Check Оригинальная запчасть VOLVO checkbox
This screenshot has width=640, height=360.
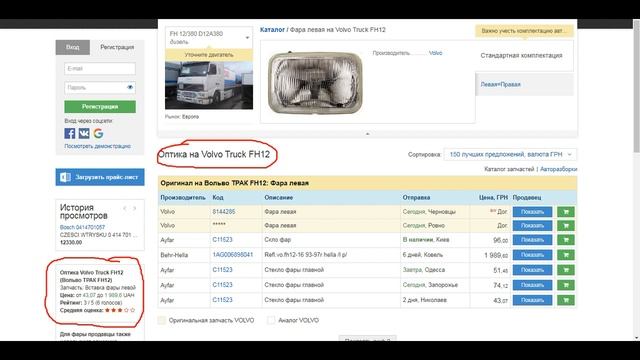162,320
